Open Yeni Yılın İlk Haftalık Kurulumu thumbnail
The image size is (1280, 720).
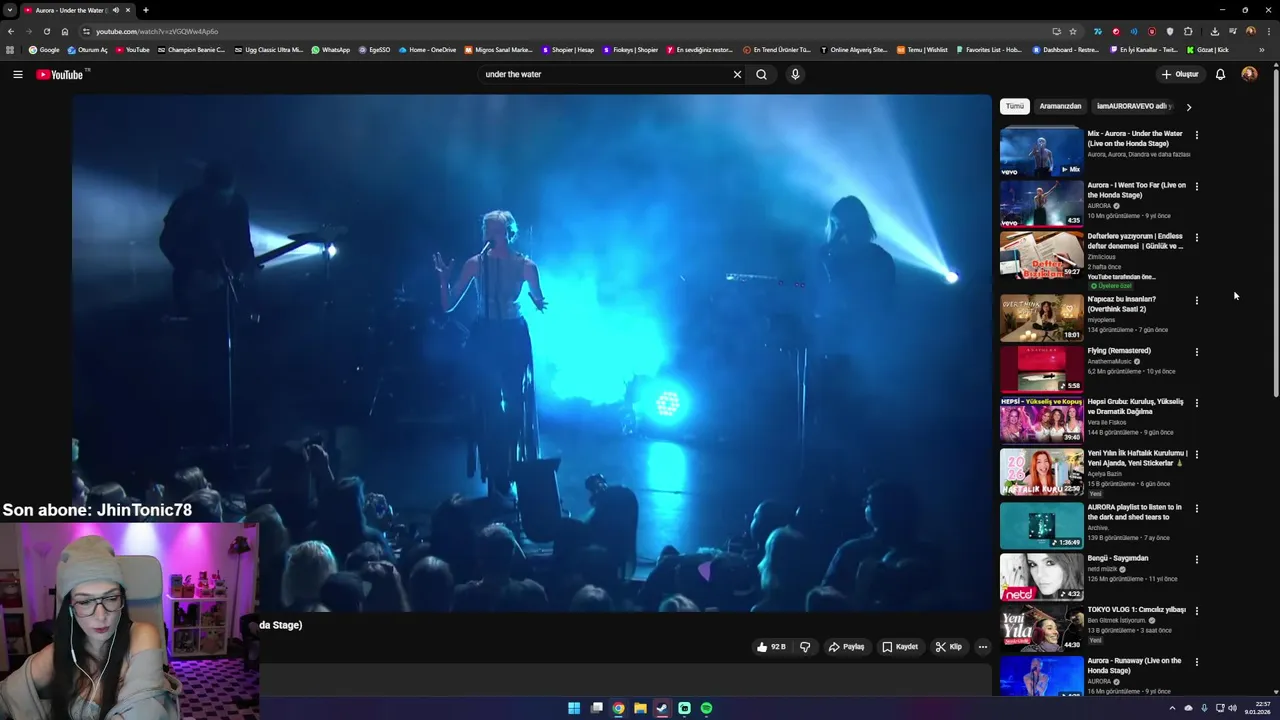[x=1041, y=472]
